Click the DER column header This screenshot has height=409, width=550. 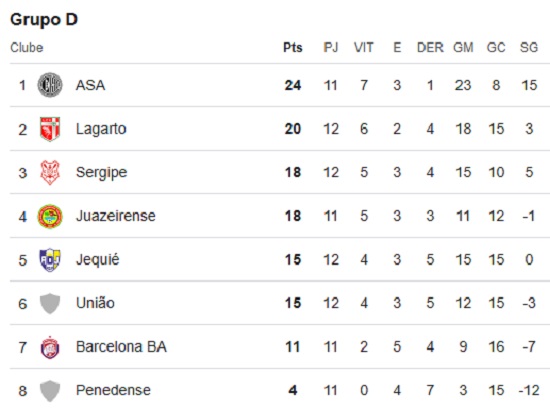[x=430, y=47]
